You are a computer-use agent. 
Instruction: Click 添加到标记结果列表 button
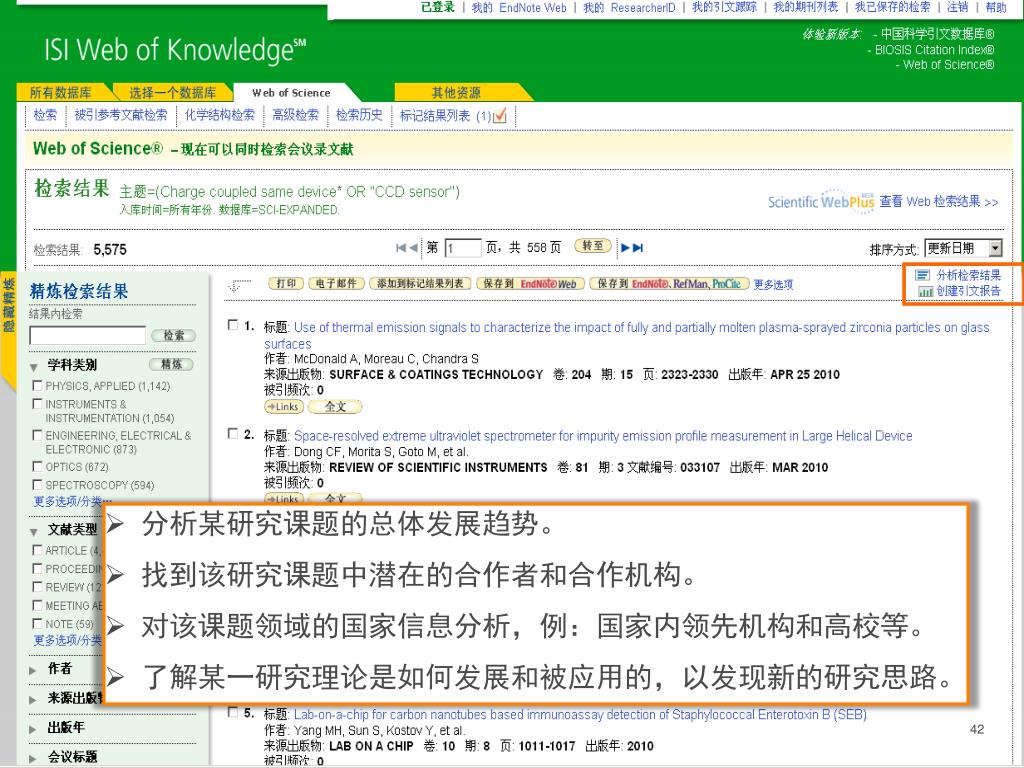coord(420,283)
